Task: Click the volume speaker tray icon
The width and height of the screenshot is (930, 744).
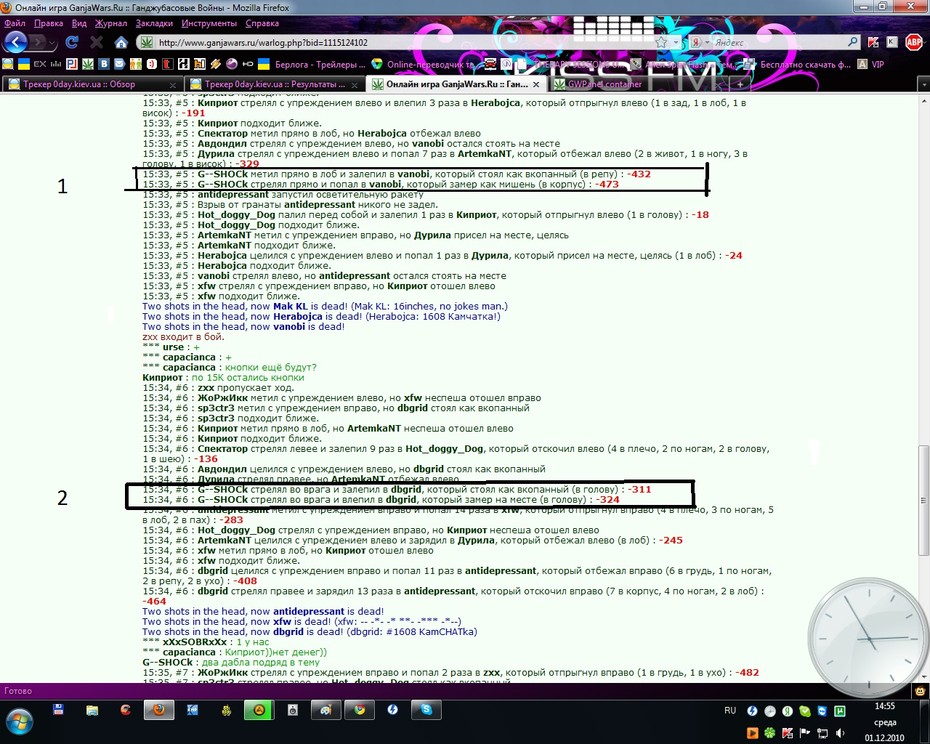Action: click(840, 733)
